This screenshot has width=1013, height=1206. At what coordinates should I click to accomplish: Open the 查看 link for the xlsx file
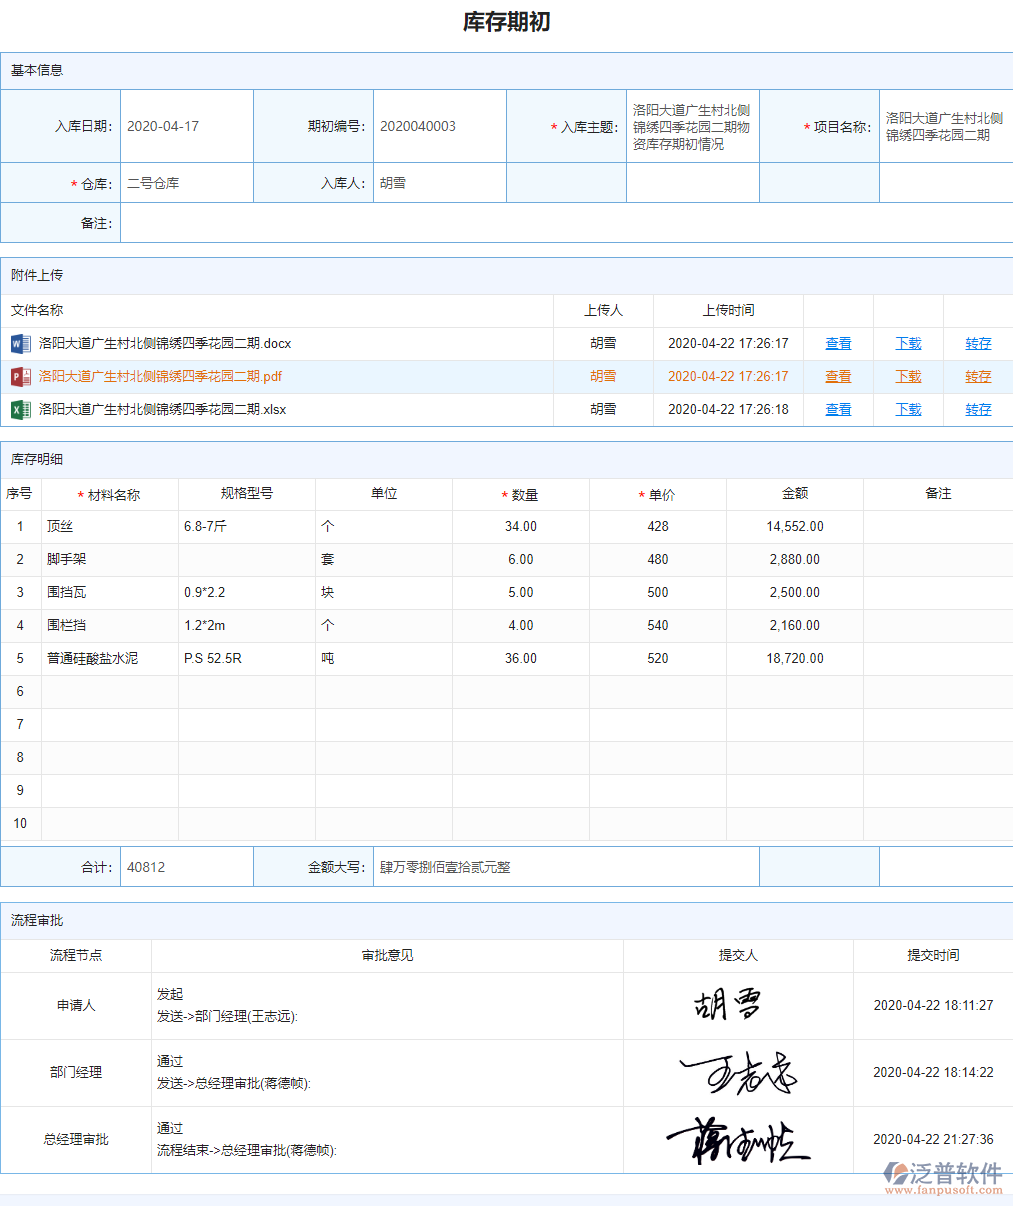click(x=838, y=410)
